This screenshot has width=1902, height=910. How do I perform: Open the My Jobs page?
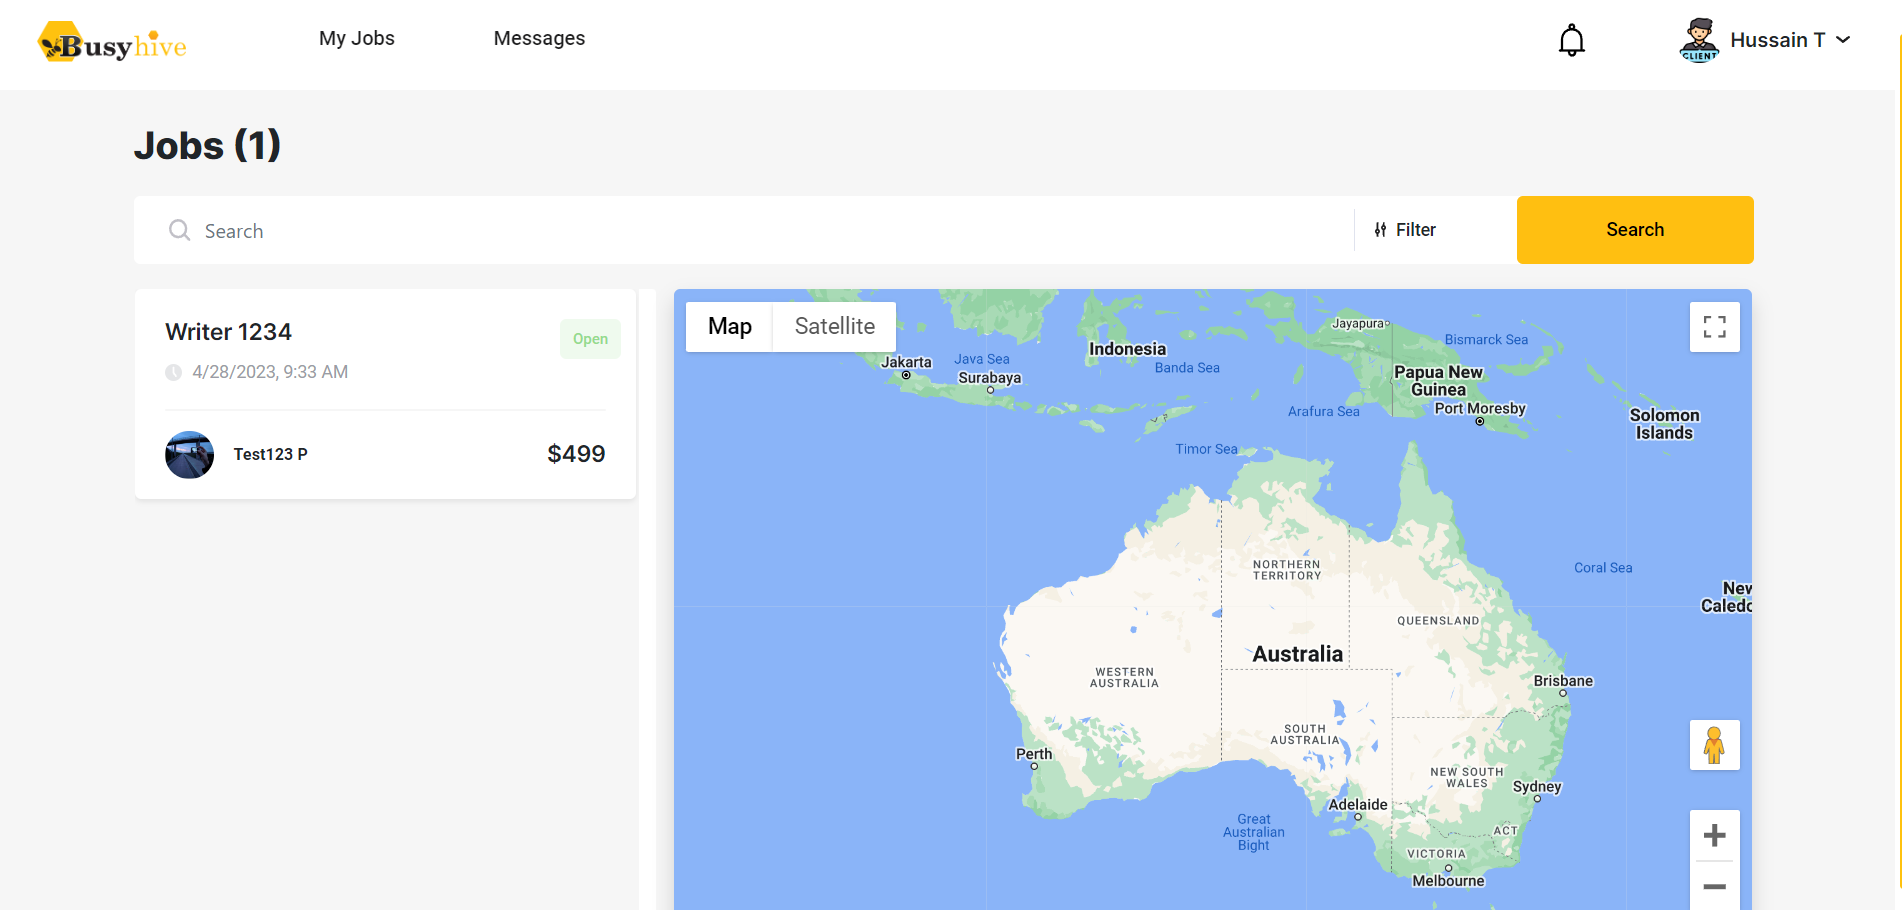click(x=357, y=38)
